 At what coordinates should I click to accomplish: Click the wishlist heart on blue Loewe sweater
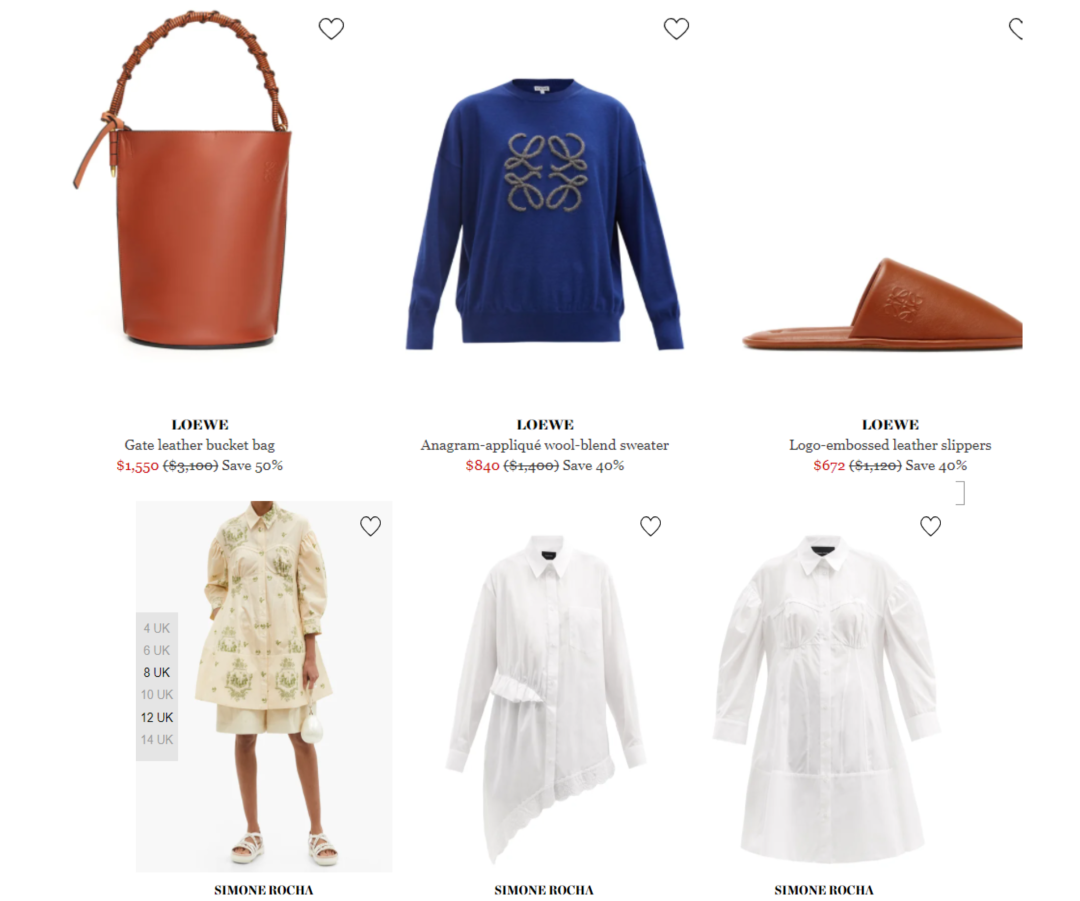[676, 28]
